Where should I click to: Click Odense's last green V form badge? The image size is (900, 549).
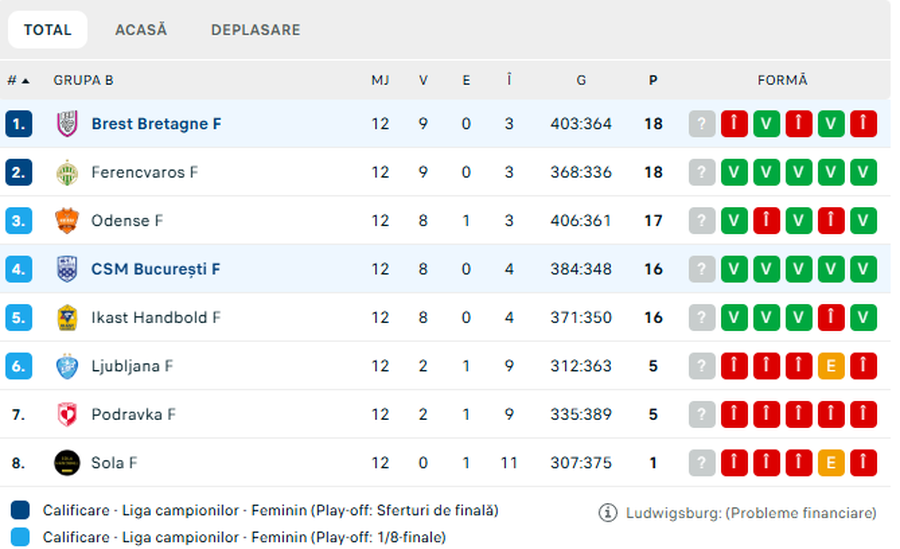click(x=863, y=221)
